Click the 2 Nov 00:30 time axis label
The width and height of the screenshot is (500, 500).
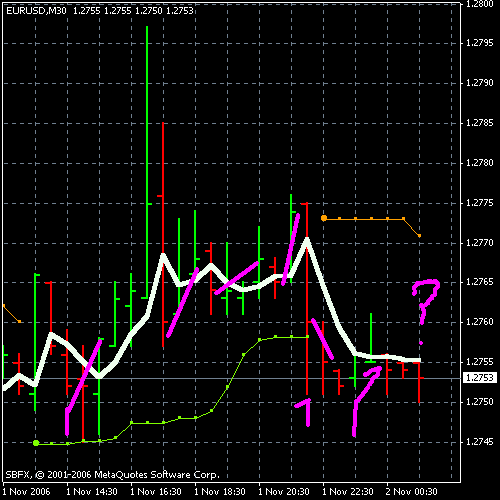(412, 491)
